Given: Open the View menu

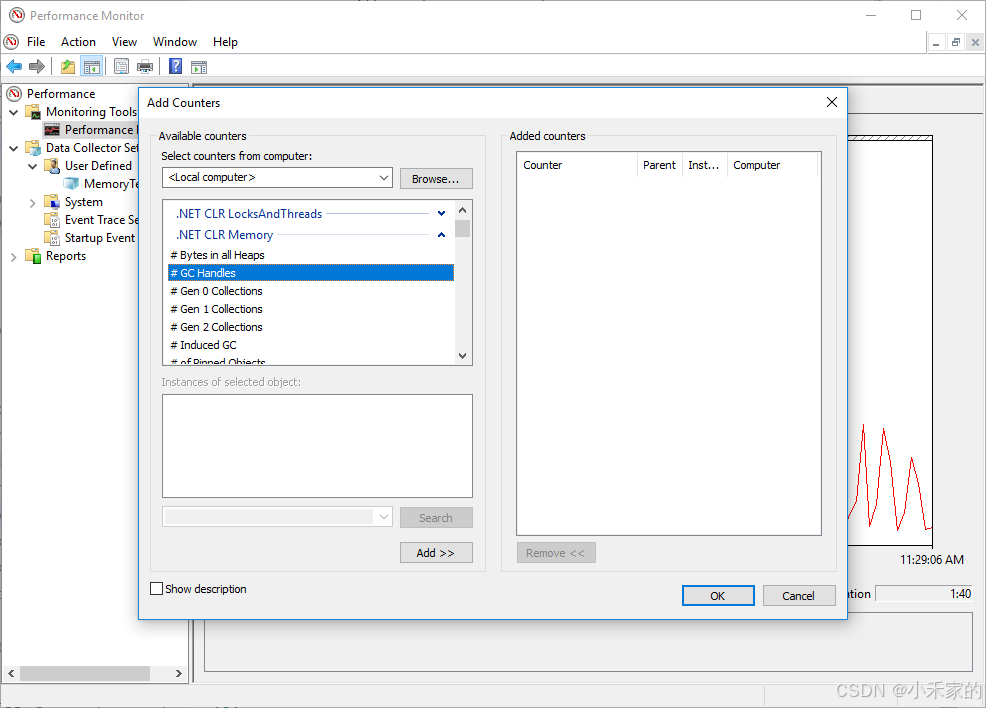Looking at the screenshot, I should click(x=125, y=42).
